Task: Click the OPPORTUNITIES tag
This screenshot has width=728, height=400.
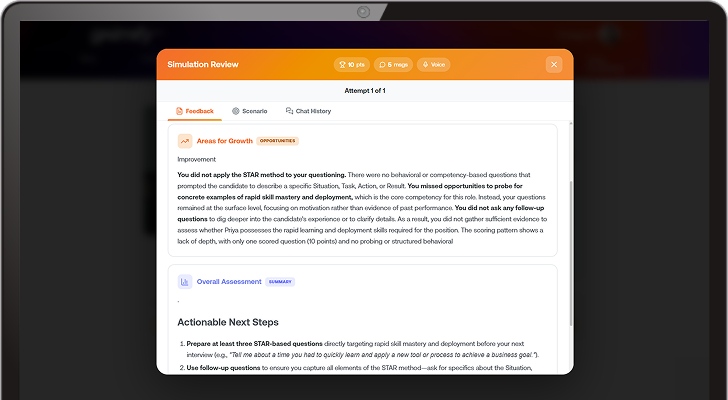Action: tap(277, 141)
